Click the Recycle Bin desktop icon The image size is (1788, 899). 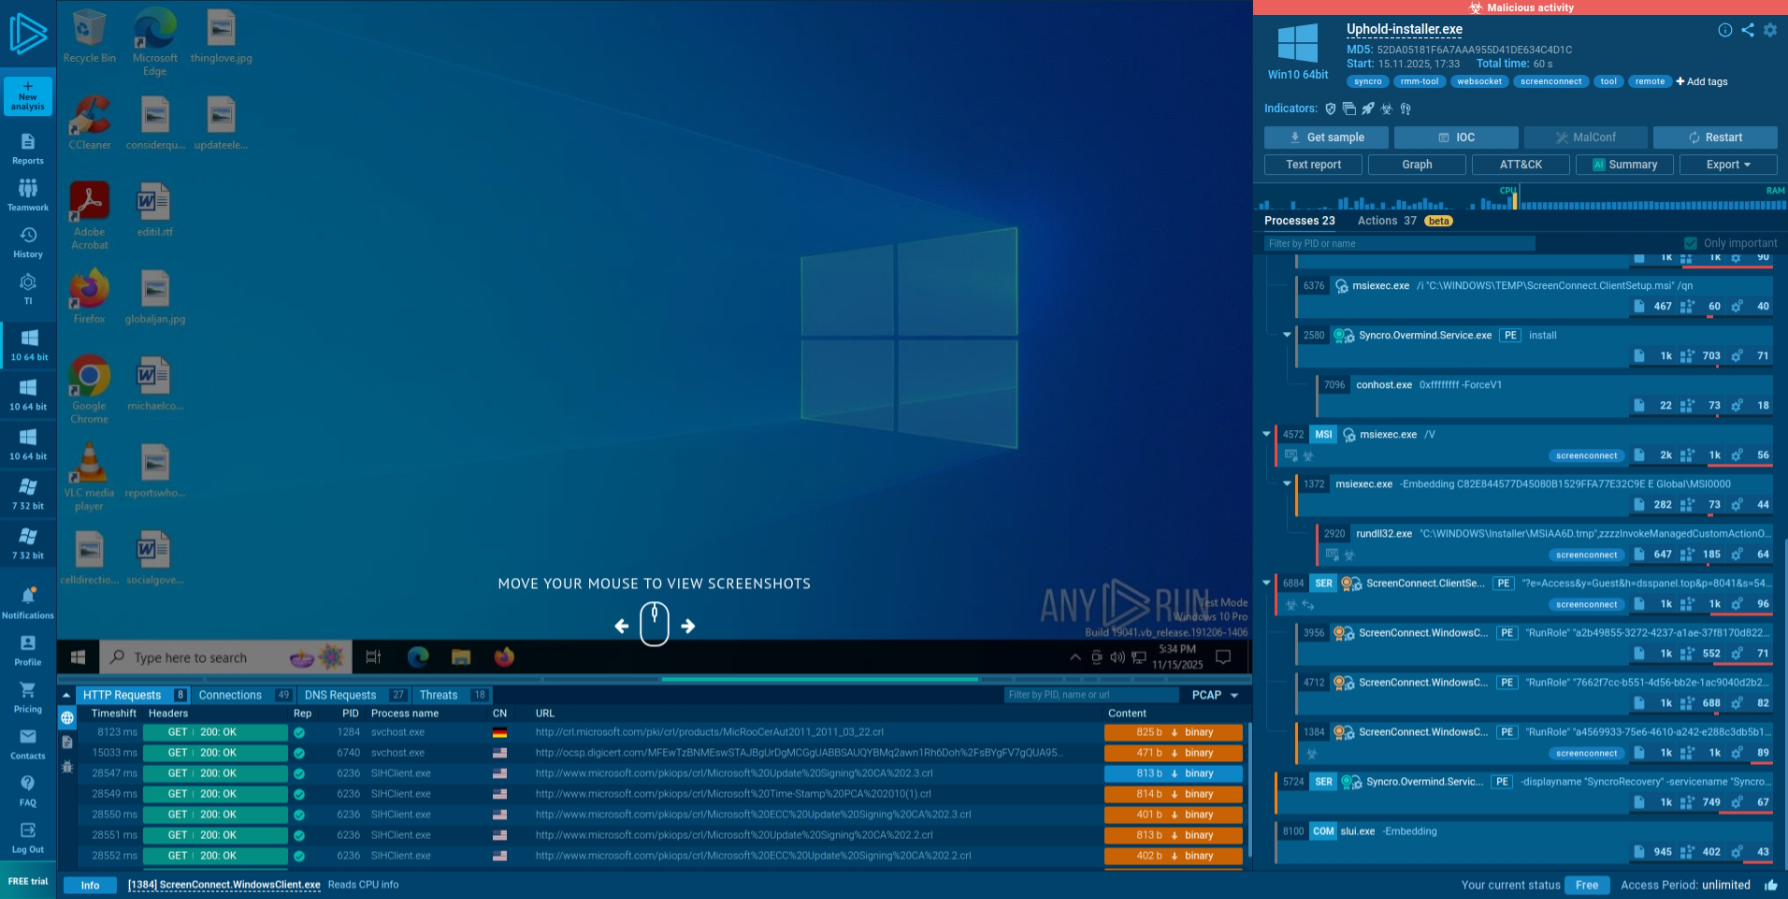click(x=89, y=36)
